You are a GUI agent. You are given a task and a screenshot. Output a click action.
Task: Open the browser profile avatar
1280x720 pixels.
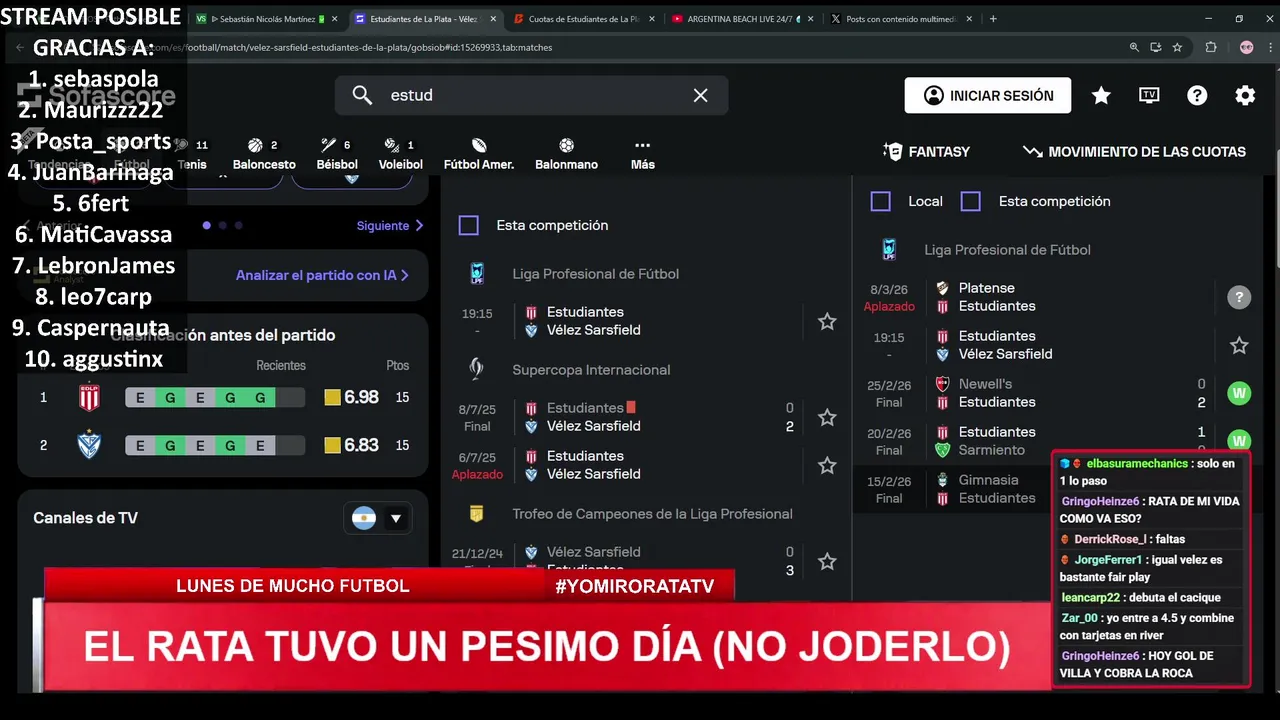point(1246,47)
